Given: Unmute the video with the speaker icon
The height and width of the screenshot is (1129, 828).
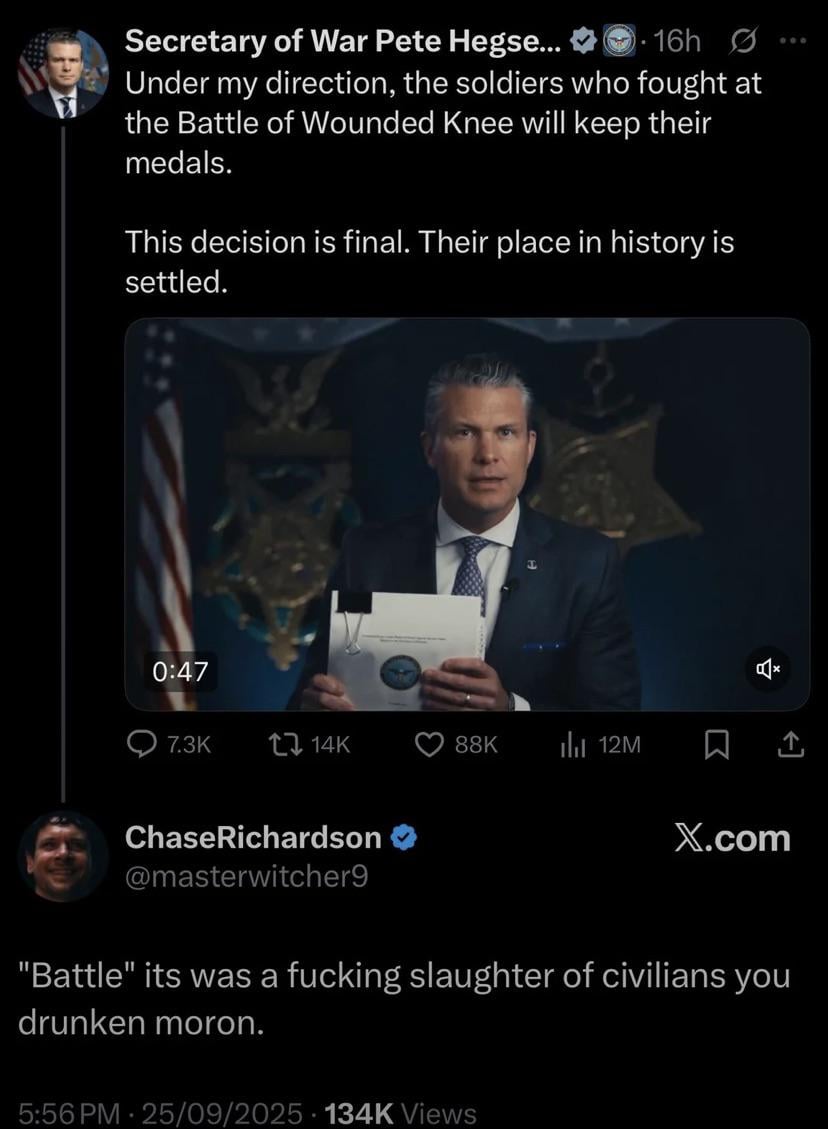Looking at the screenshot, I should pyautogui.click(x=768, y=670).
